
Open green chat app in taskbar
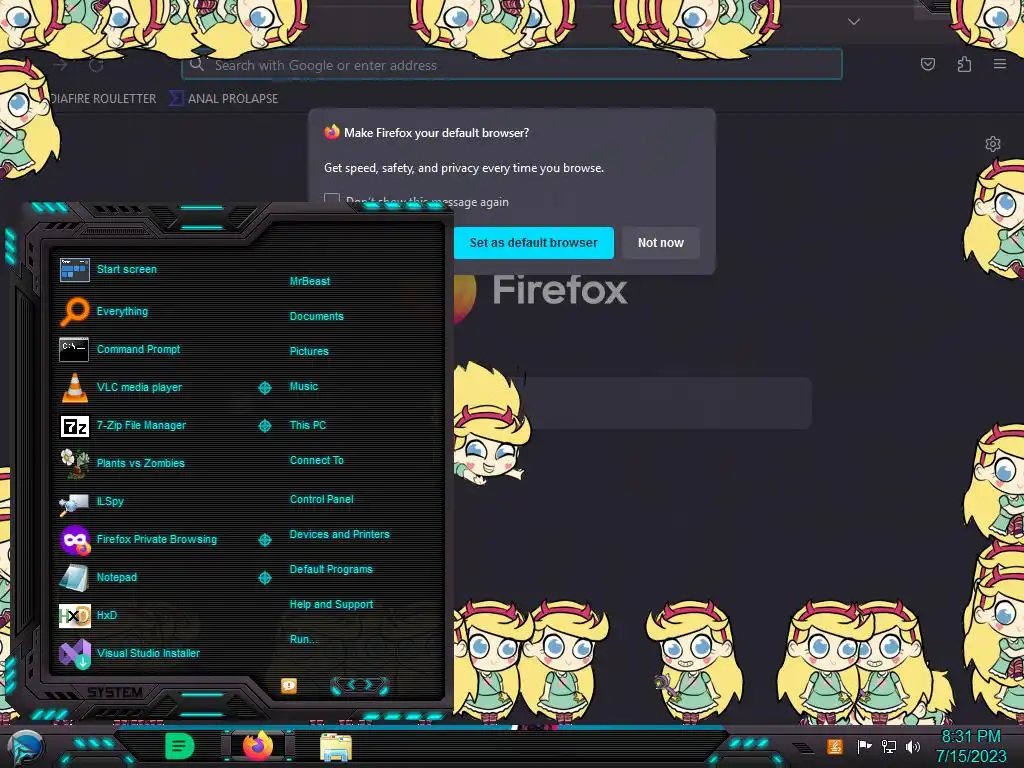[x=180, y=746]
